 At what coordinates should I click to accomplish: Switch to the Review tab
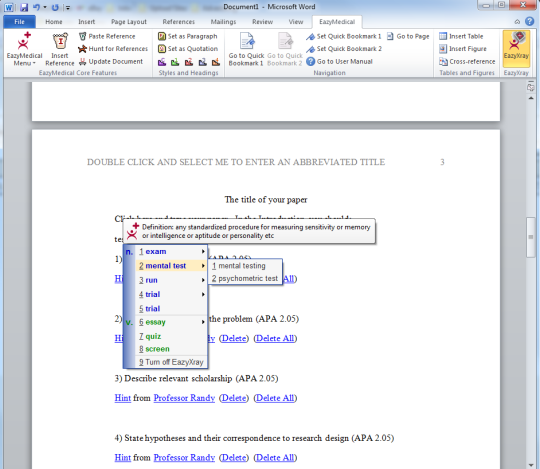[x=262, y=22]
